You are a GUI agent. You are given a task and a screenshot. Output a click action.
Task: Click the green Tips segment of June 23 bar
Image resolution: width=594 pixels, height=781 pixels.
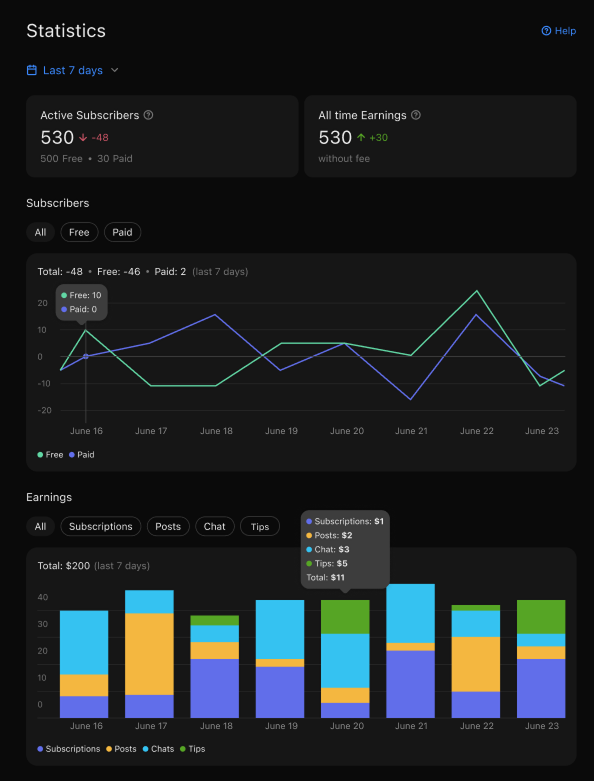(x=541, y=617)
